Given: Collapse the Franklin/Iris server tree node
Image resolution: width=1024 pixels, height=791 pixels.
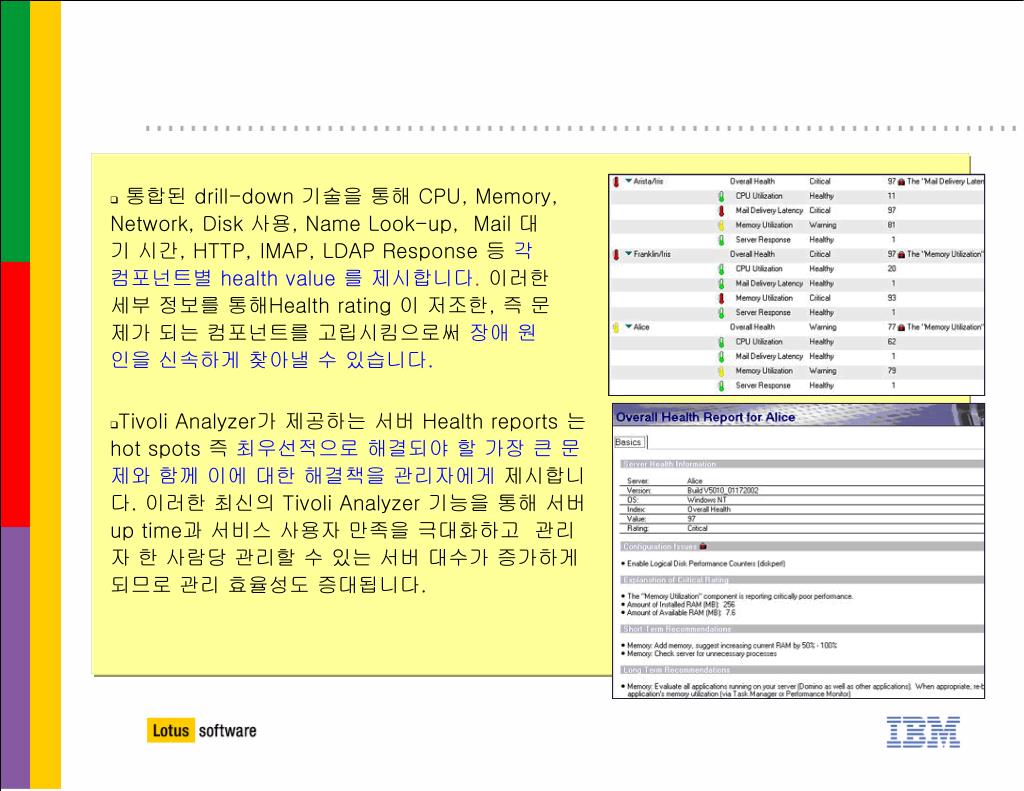Looking at the screenshot, I should tap(628, 253).
